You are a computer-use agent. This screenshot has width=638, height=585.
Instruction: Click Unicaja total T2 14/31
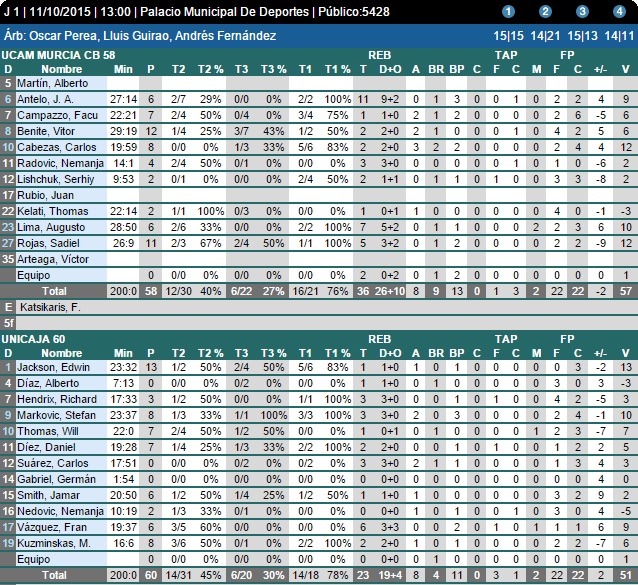coord(178,575)
